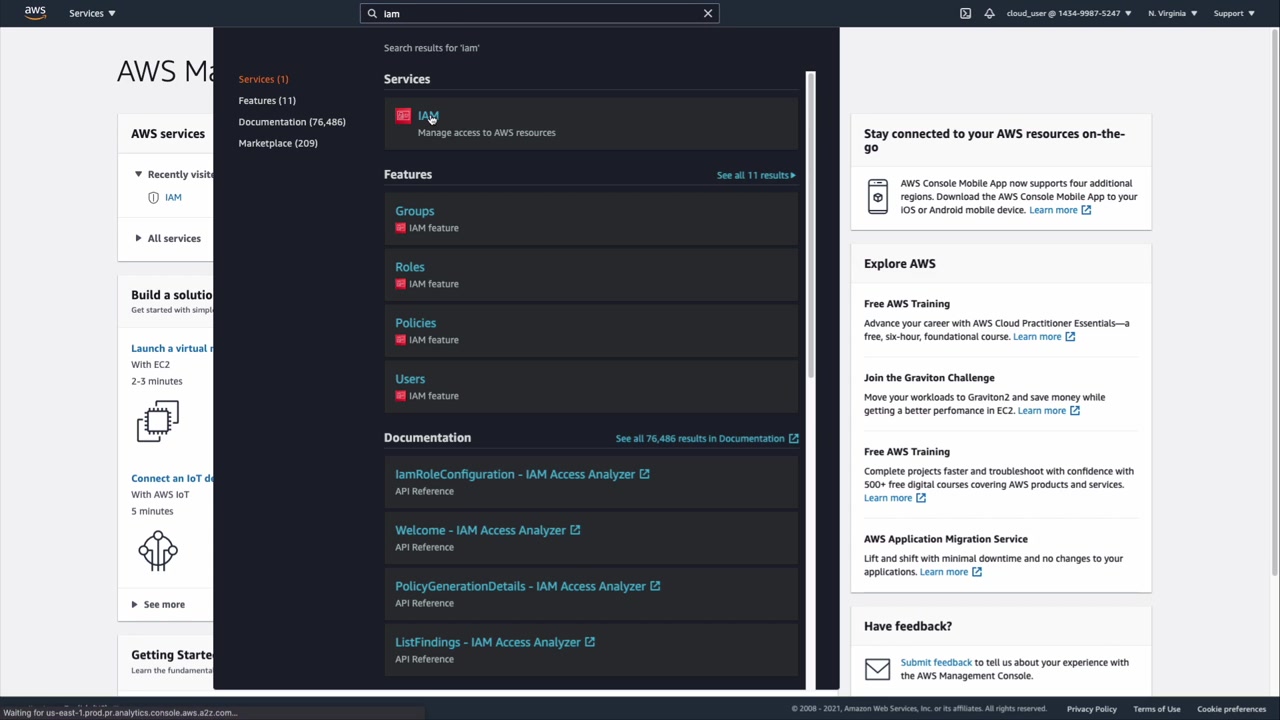1280x720 pixels.
Task: Focus the search field containing 'iam'
Action: (540, 14)
